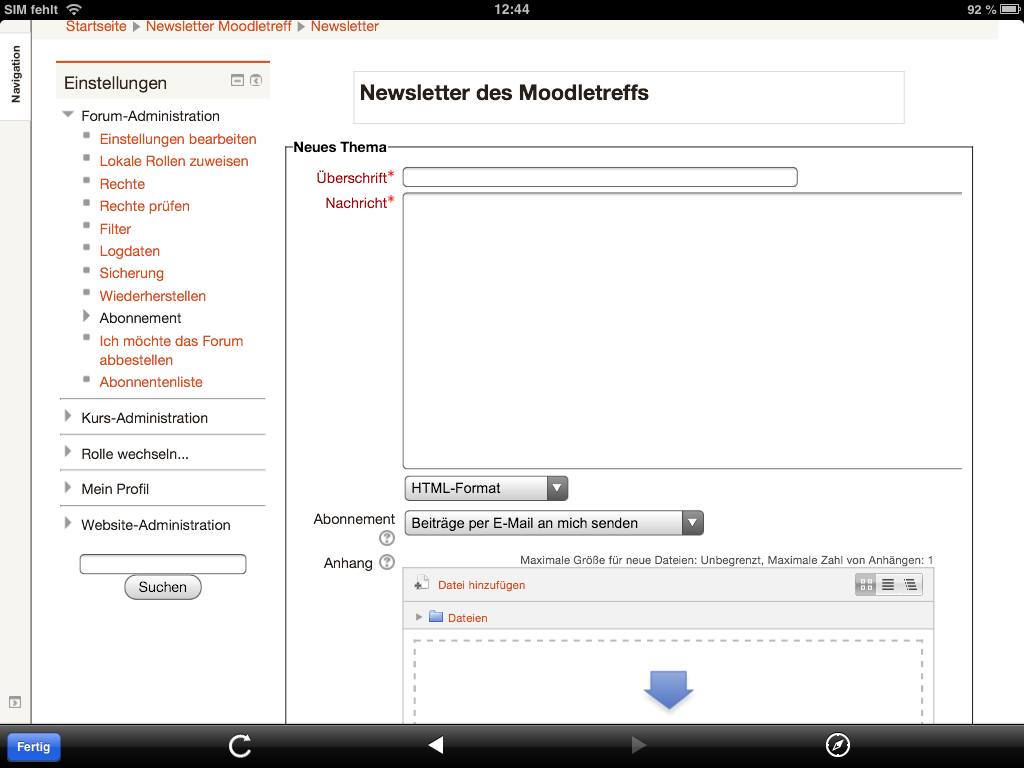Tap the Fertig button
Screen dimensions: 1024x768
click(x=33, y=746)
